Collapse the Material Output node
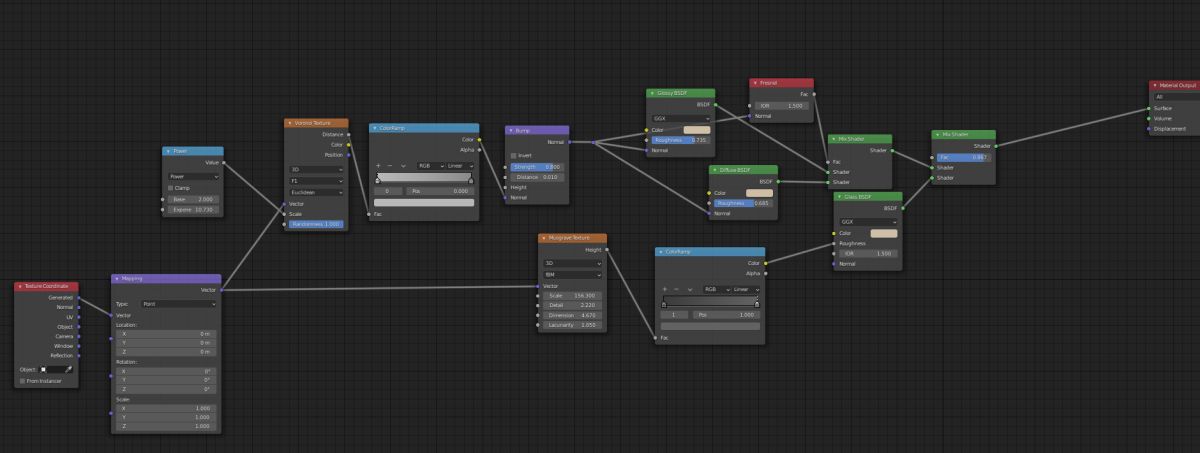Viewport: 1200px width, 453px height. pos(1155,86)
